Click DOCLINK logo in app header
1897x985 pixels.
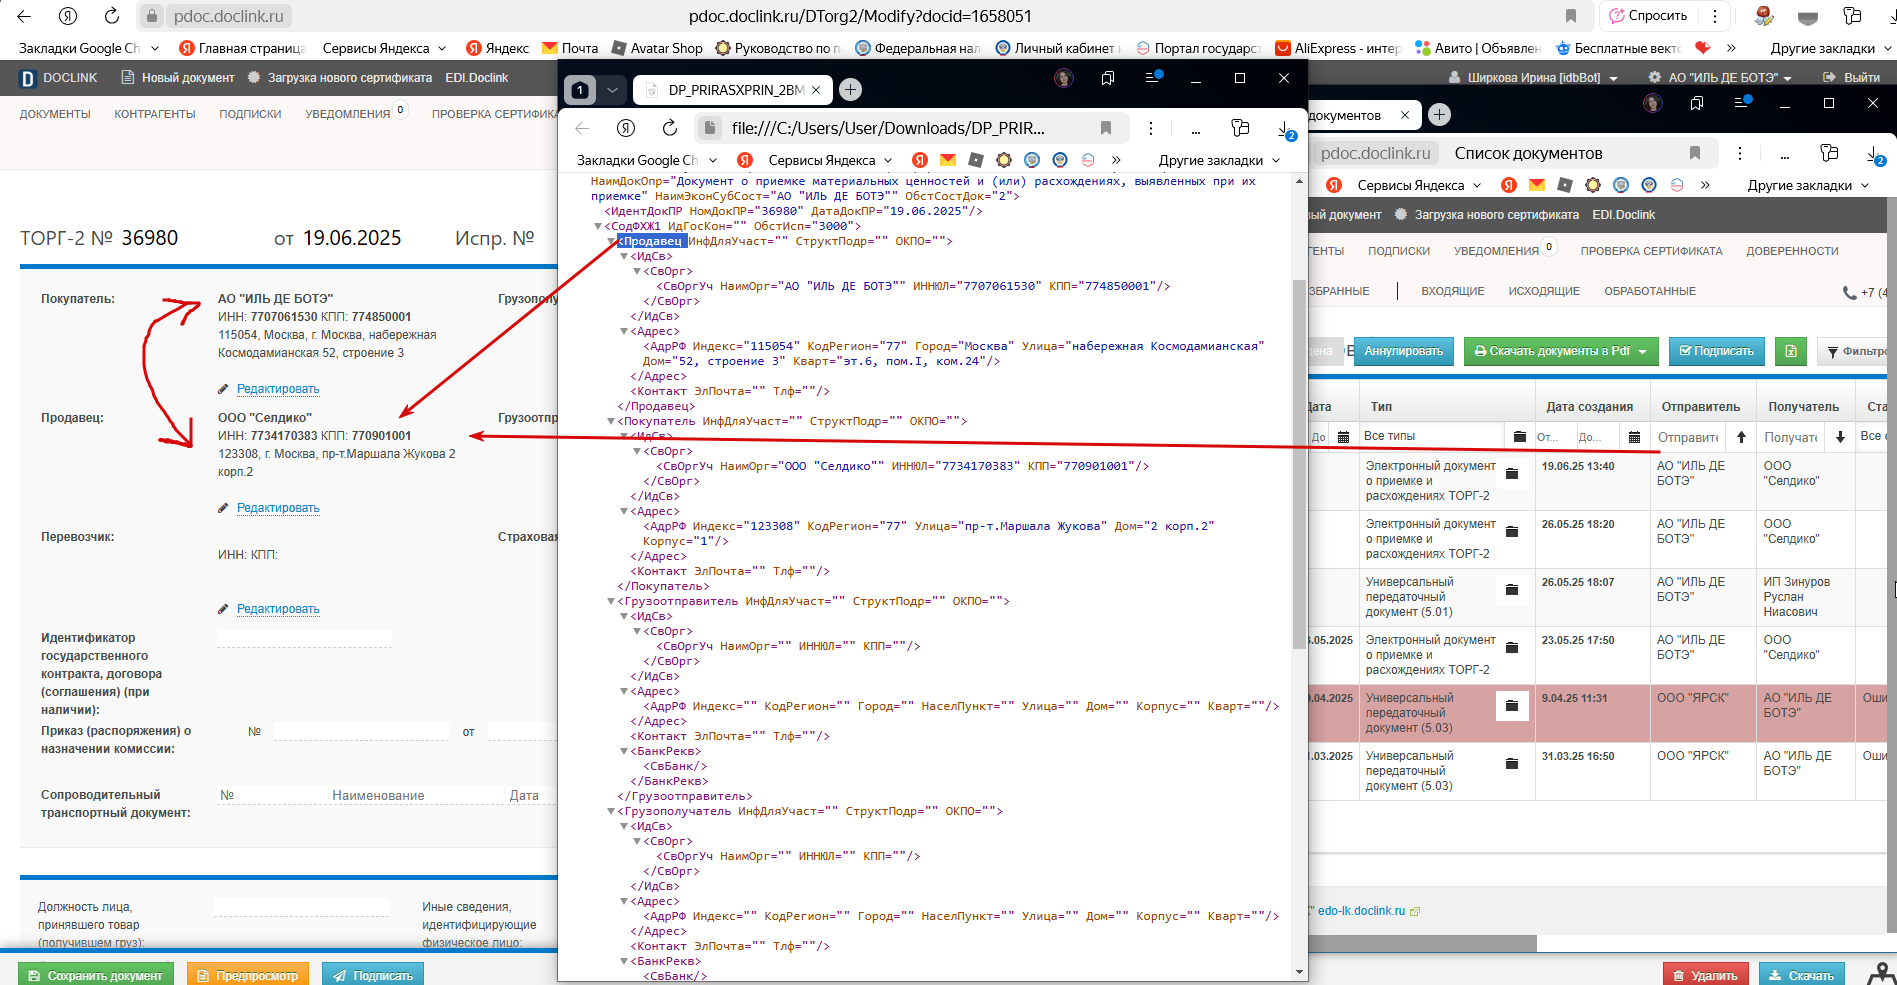tap(59, 78)
